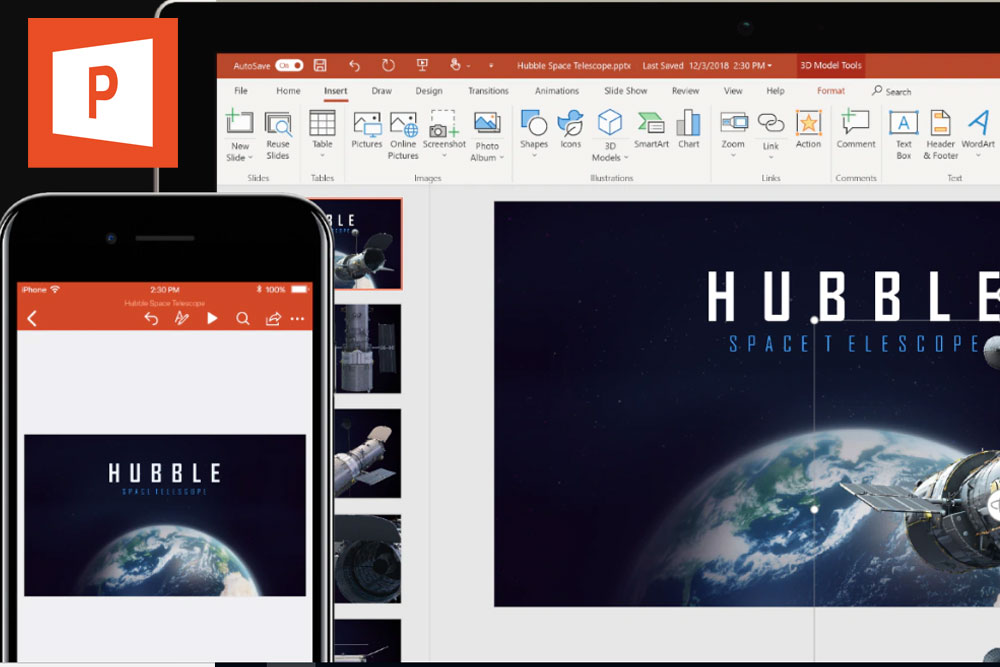Open the Review tab
Viewport: 1000px width, 667px height.
coord(686,91)
